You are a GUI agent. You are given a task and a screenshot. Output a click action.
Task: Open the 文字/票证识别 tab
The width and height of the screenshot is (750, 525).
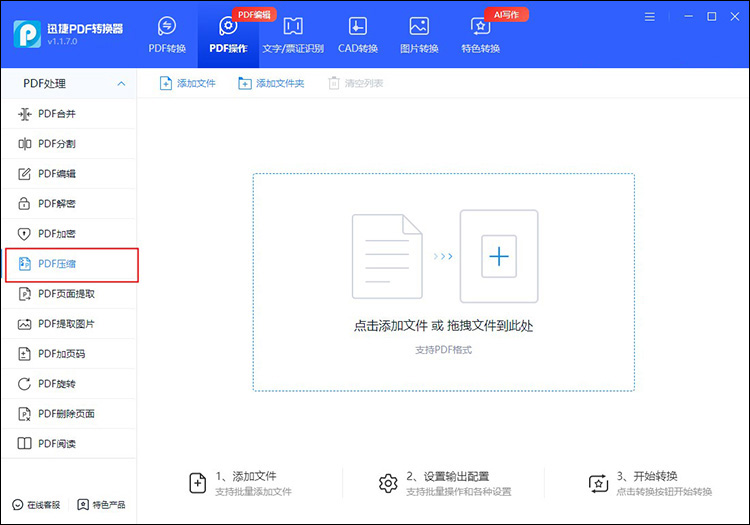tap(293, 27)
